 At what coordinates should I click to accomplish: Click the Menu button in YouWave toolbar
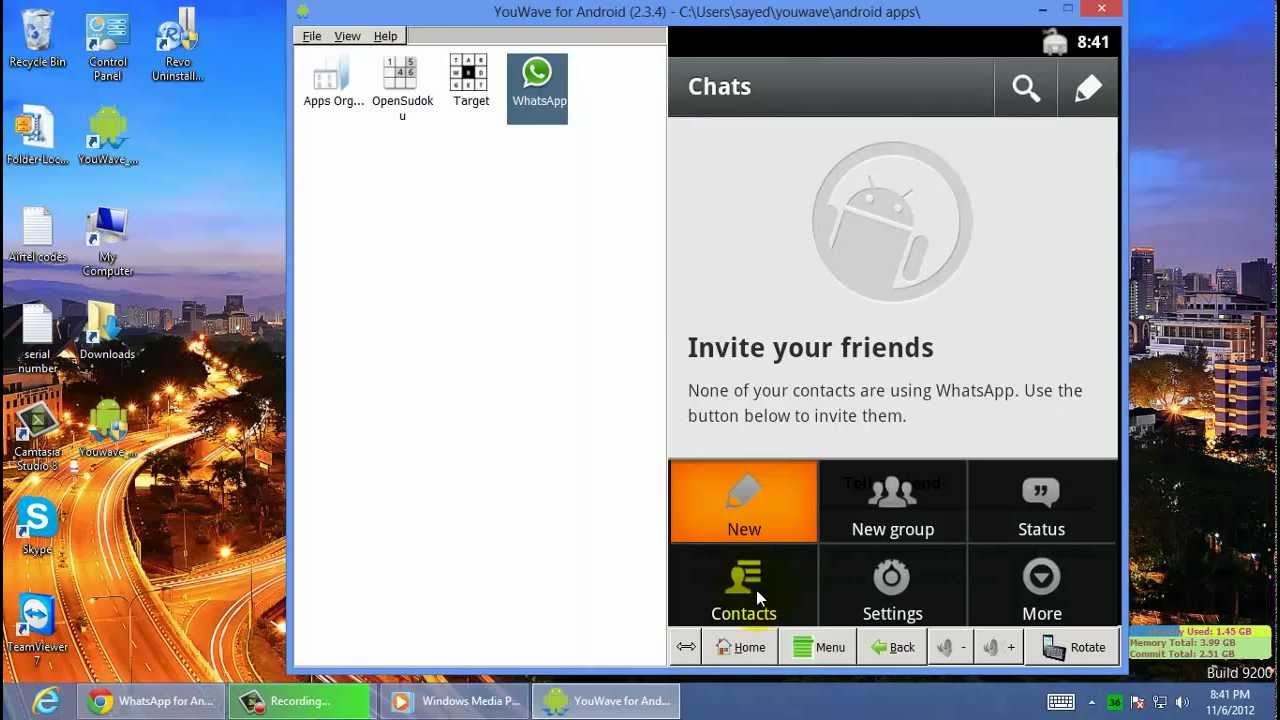(818, 647)
